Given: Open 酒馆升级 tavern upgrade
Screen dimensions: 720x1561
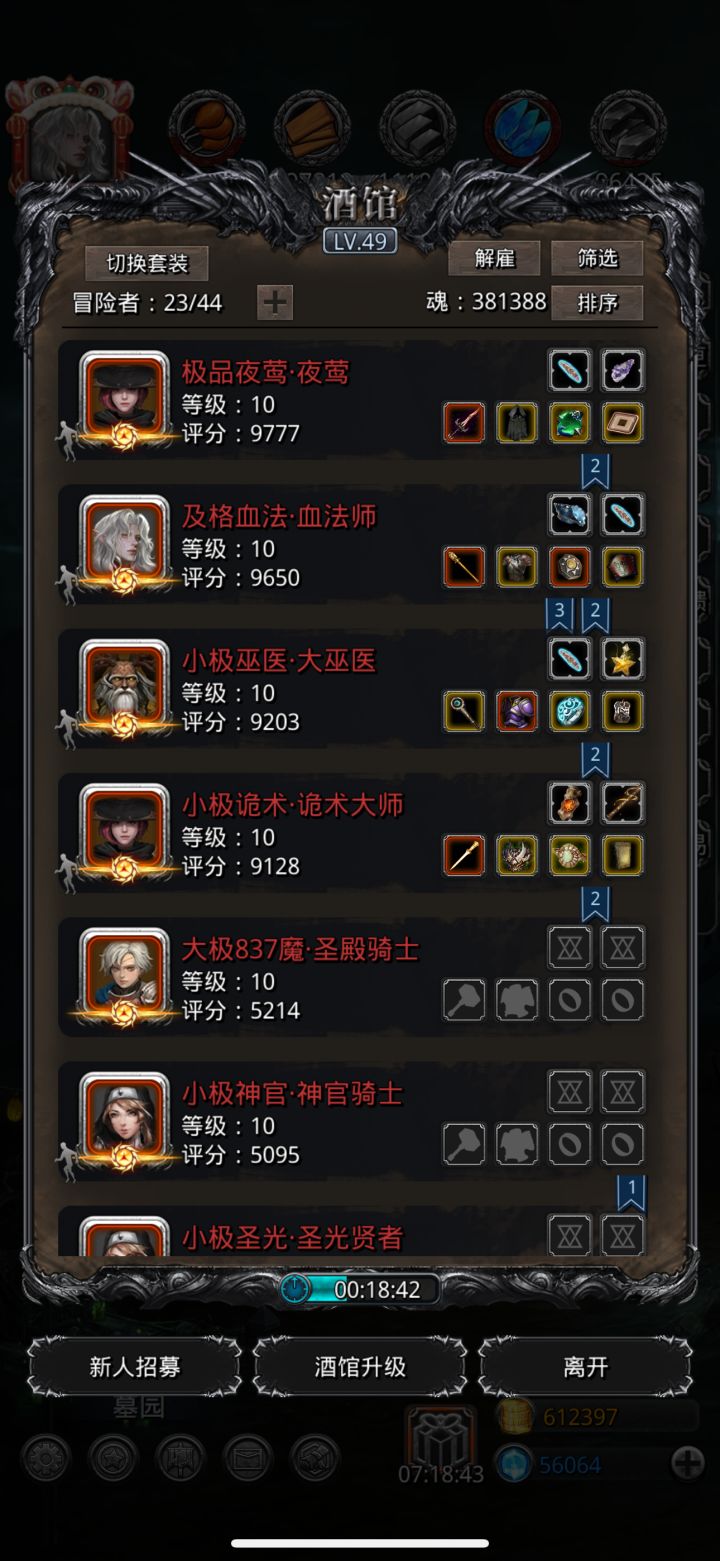Looking at the screenshot, I should coord(360,1366).
